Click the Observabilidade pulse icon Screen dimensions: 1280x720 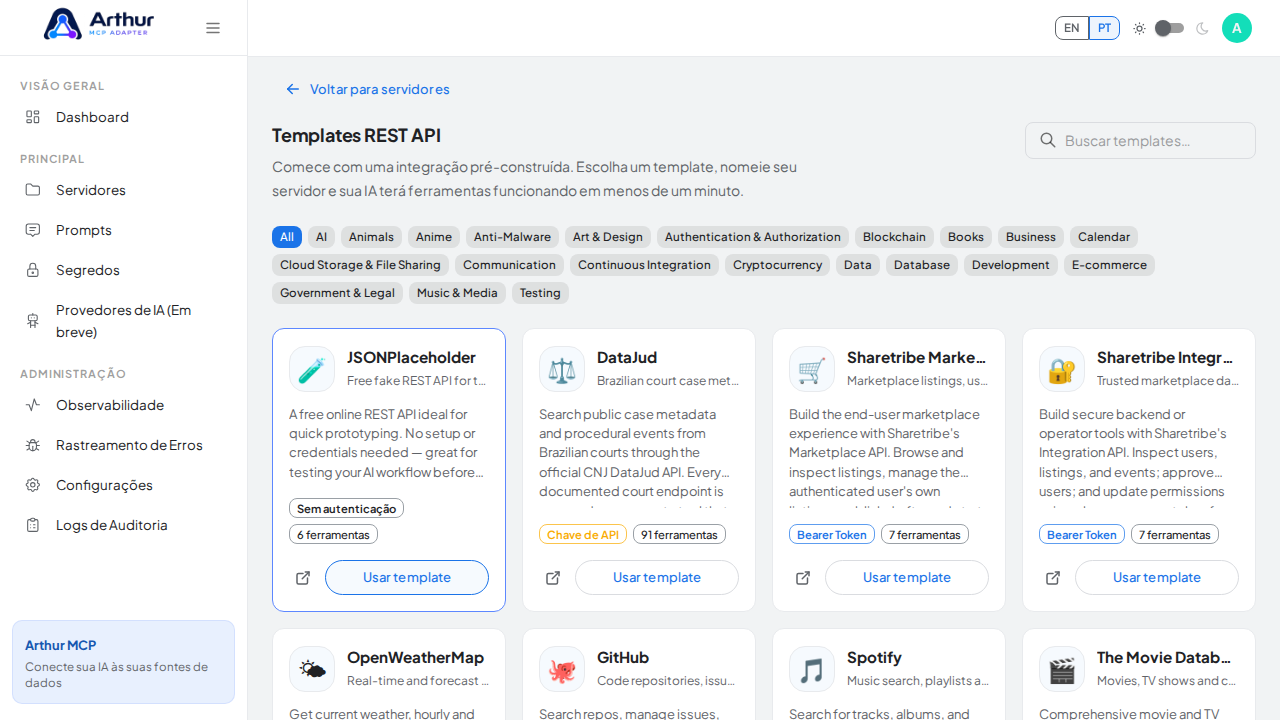click(x=33, y=405)
